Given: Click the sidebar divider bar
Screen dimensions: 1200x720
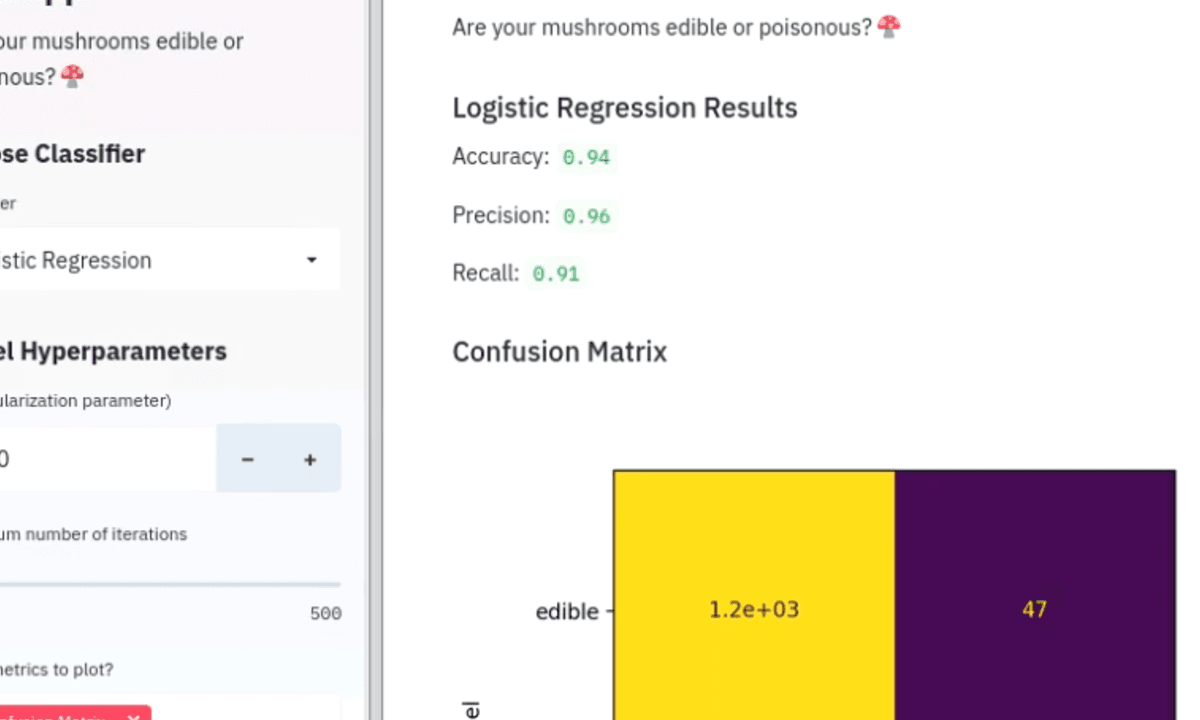Looking at the screenshot, I should coord(376,360).
